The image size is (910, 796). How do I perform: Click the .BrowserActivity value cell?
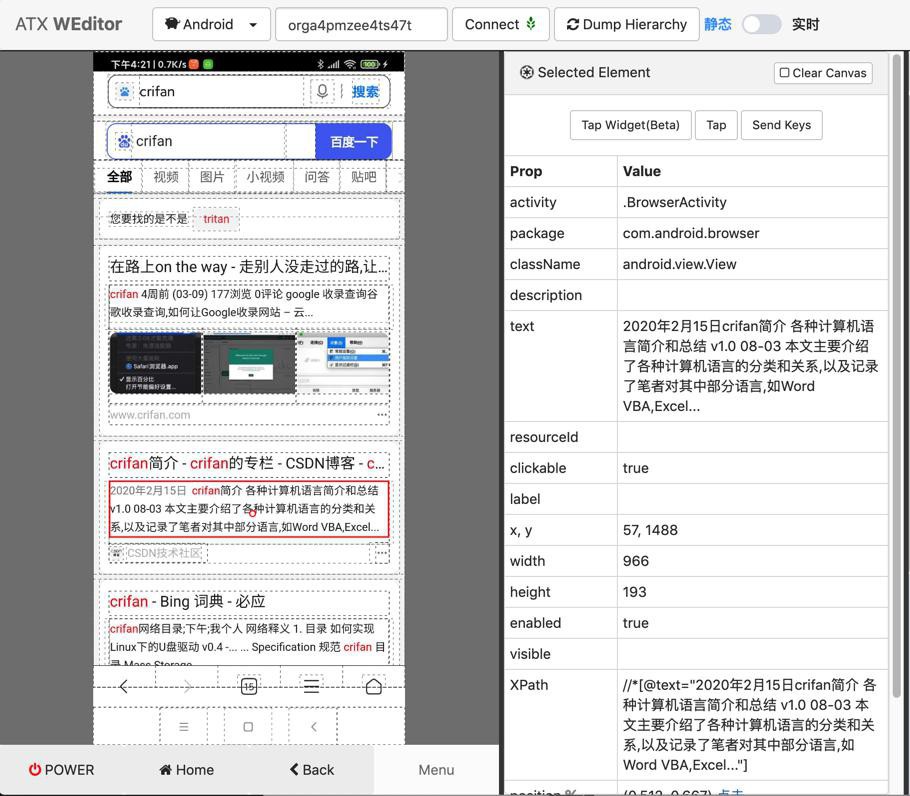click(x=752, y=202)
